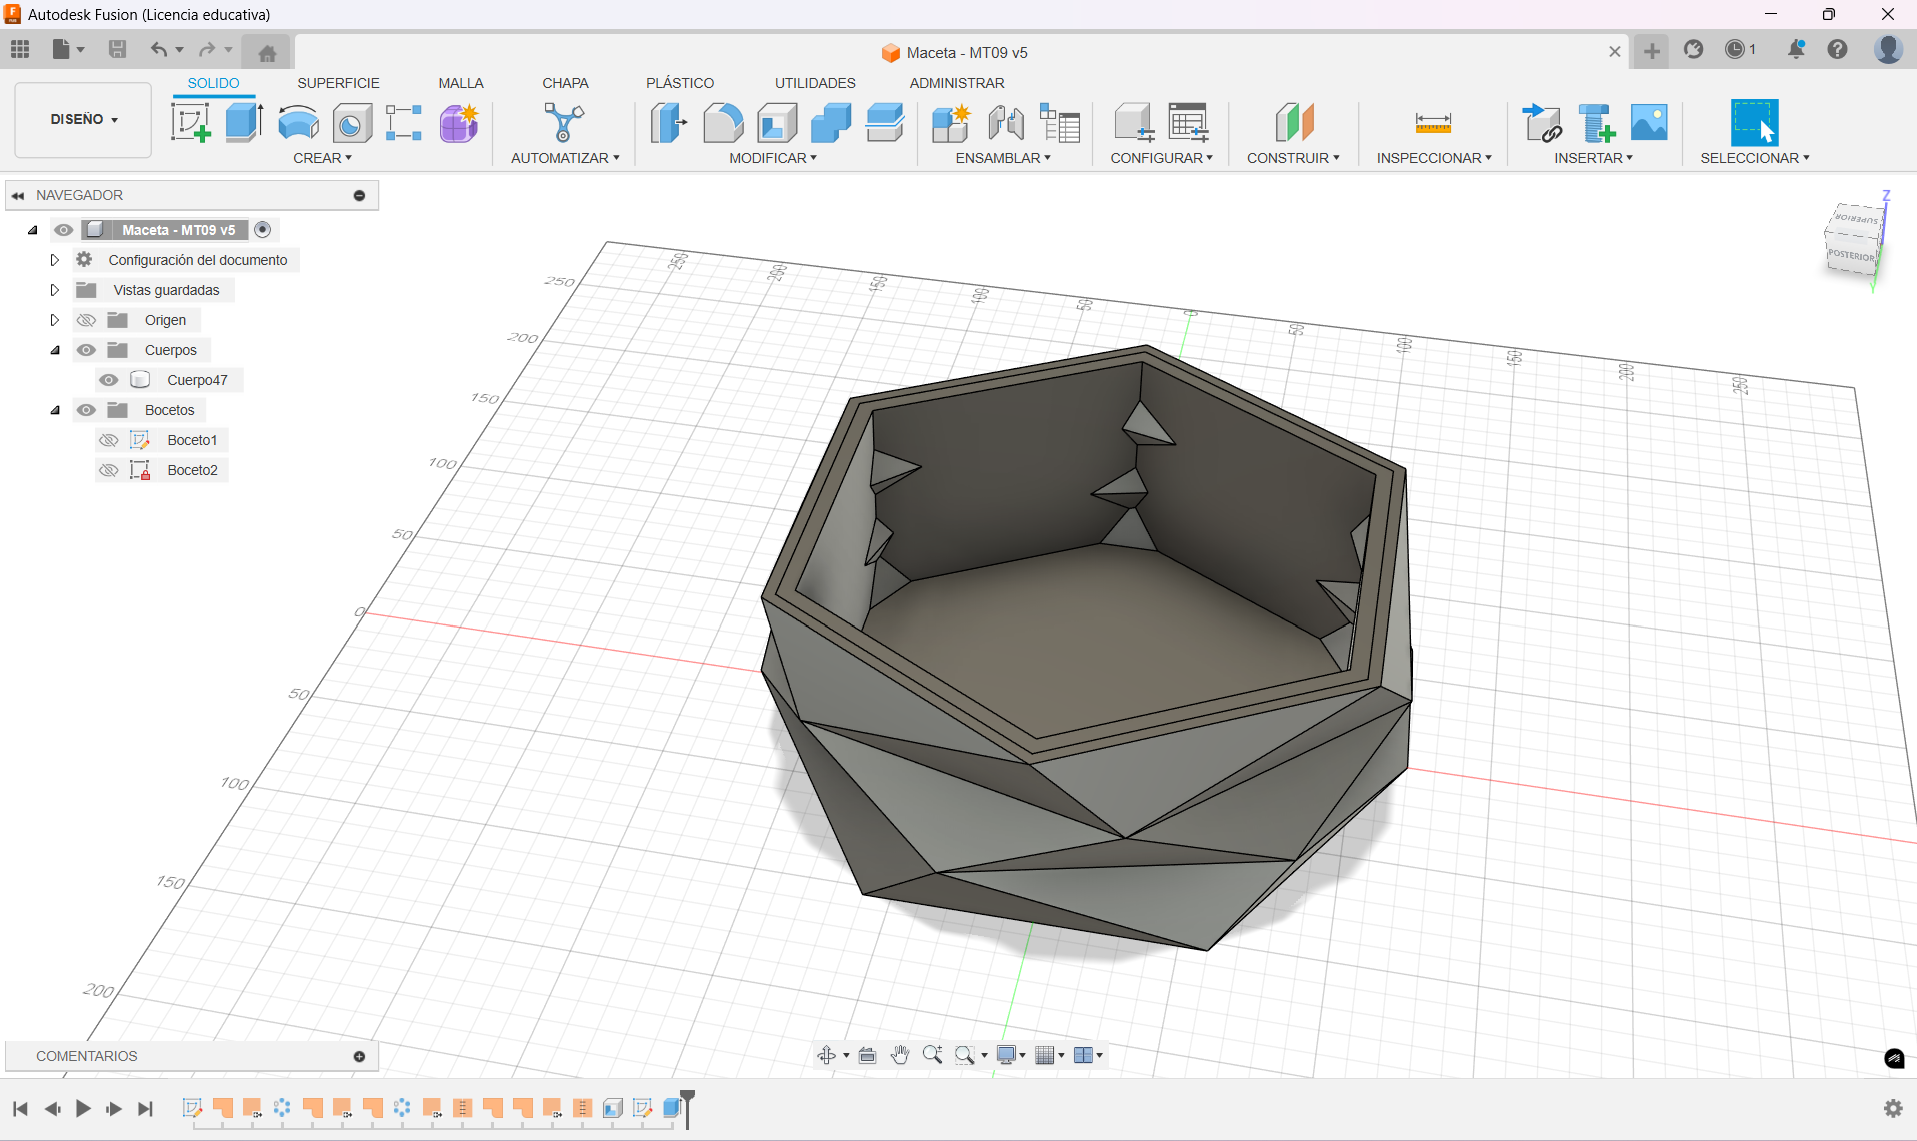
Task: Save the document with floppy icon
Action: pos(117,49)
